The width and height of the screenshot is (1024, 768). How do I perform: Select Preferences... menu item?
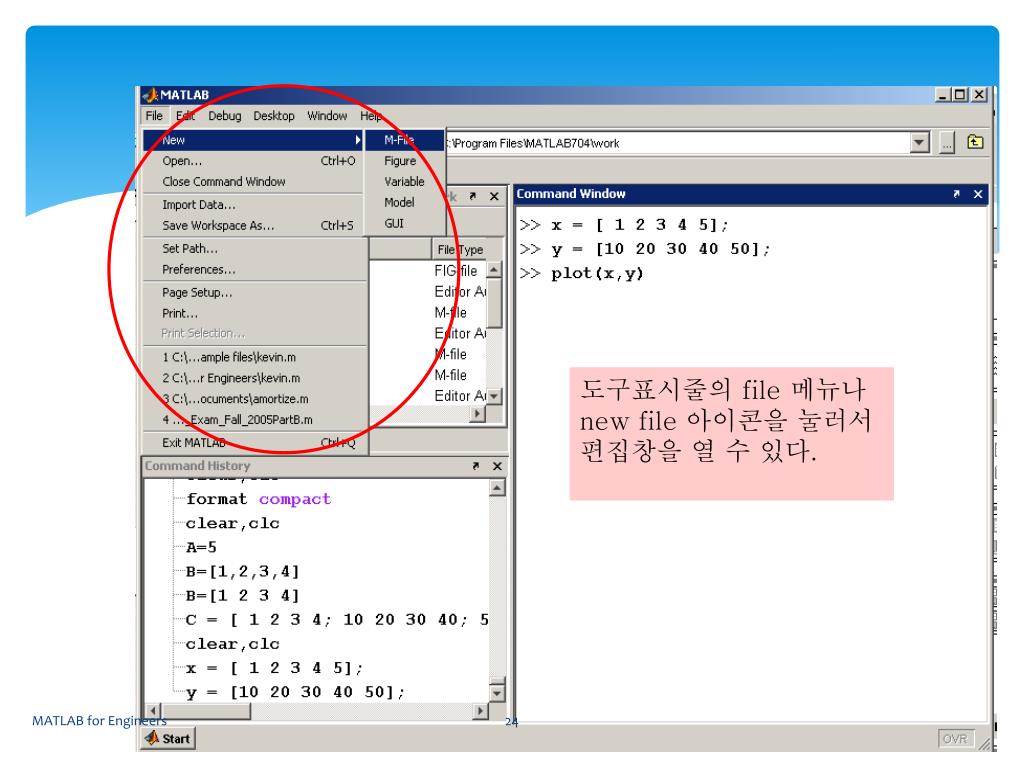pyautogui.click(x=255, y=269)
